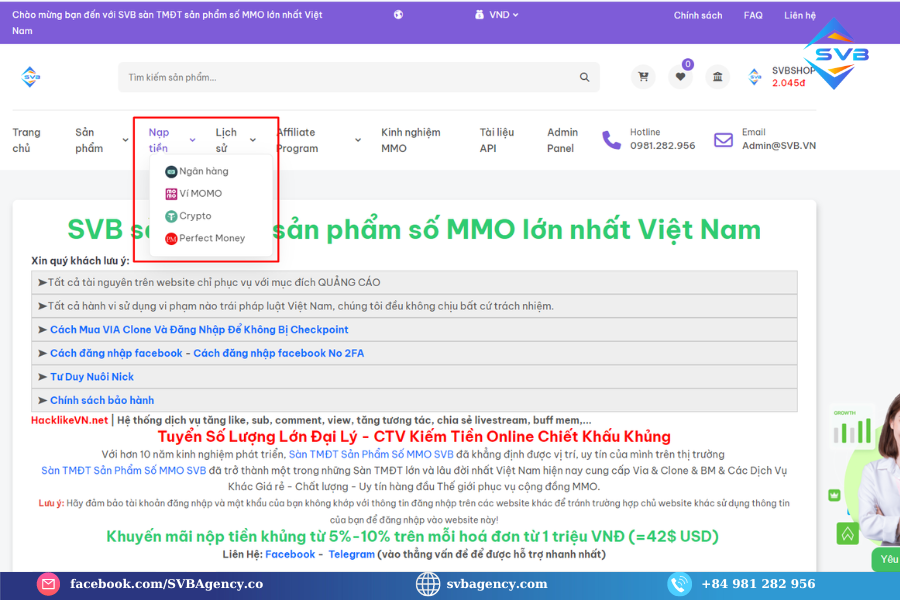Open the heart wishlist icon

point(680,76)
